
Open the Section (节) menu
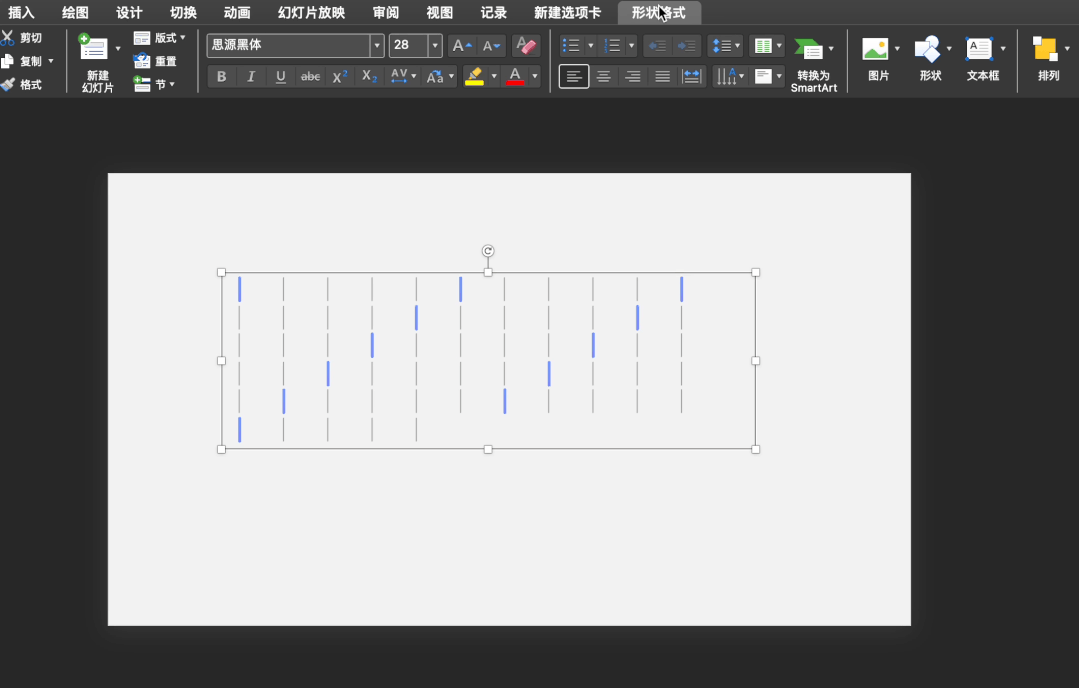pyautogui.click(x=154, y=85)
